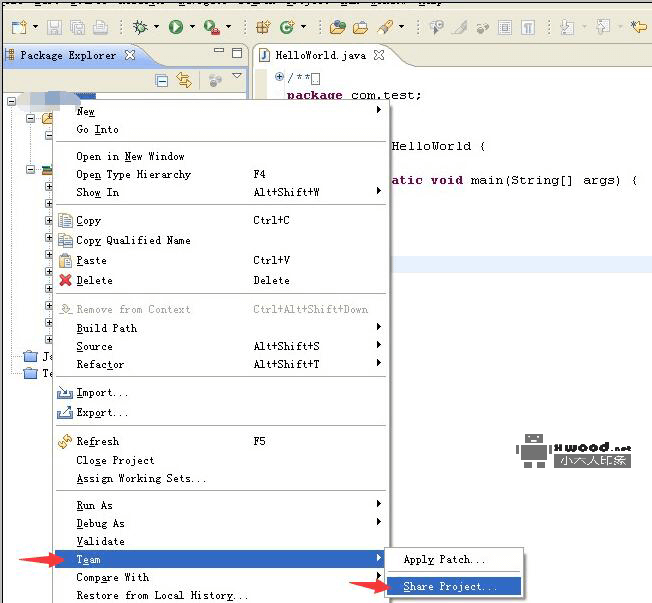
Task: Choose Open in New Window
Action: pos(221,156)
